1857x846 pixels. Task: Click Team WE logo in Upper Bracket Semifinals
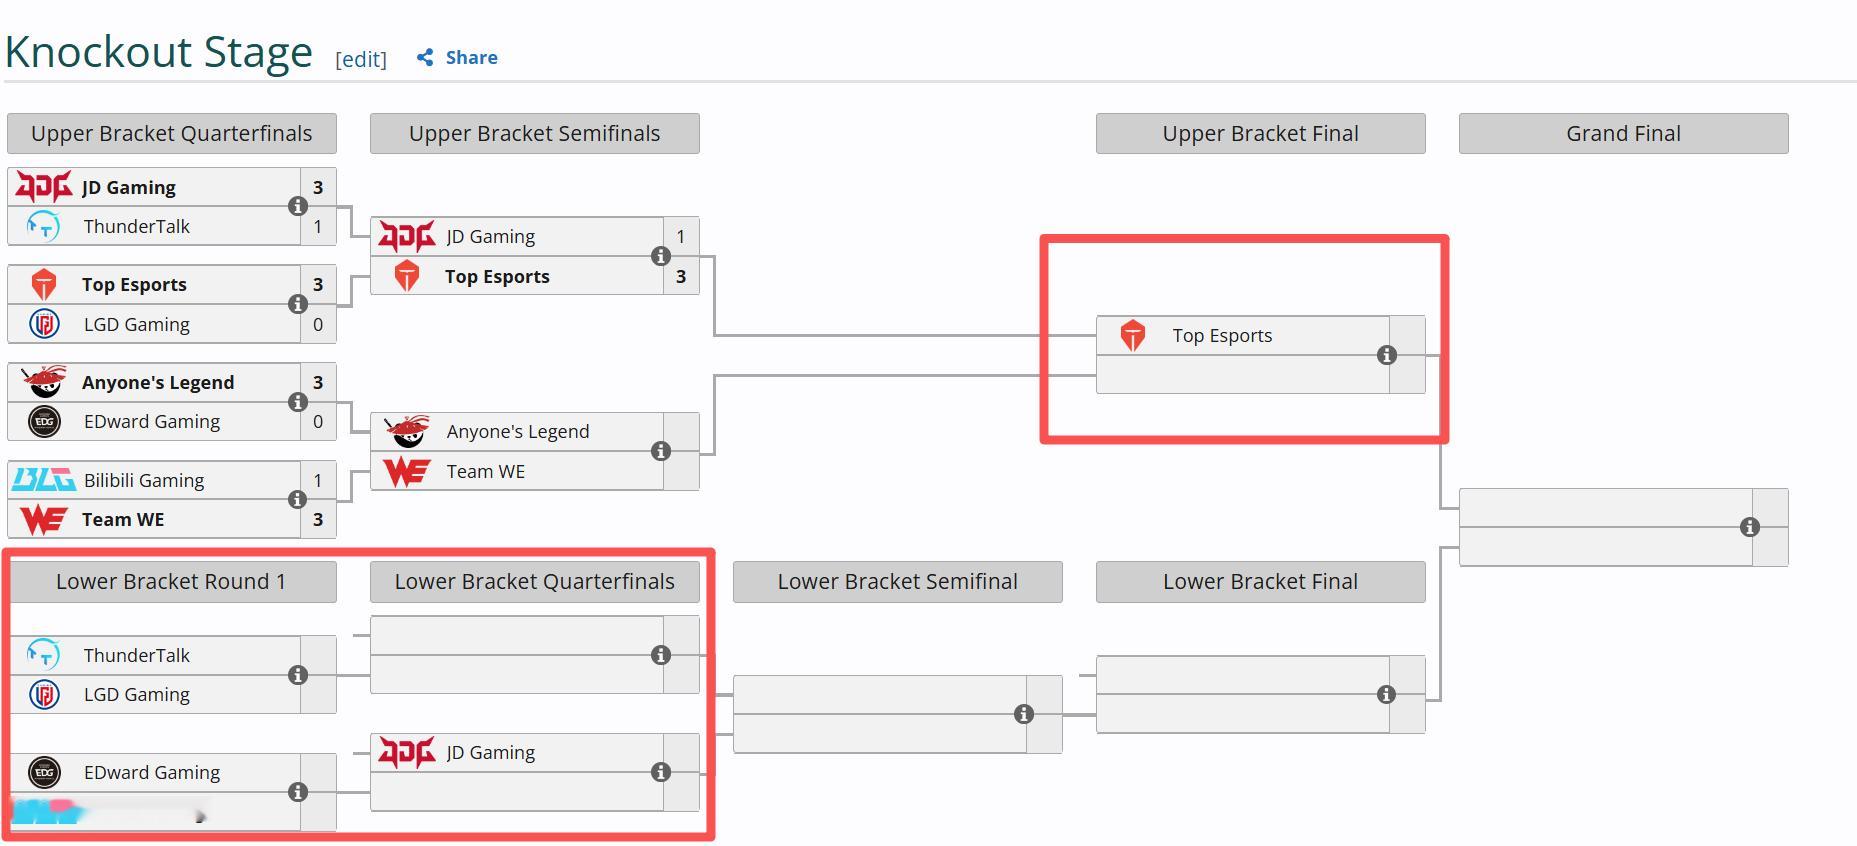pyautogui.click(x=407, y=471)
